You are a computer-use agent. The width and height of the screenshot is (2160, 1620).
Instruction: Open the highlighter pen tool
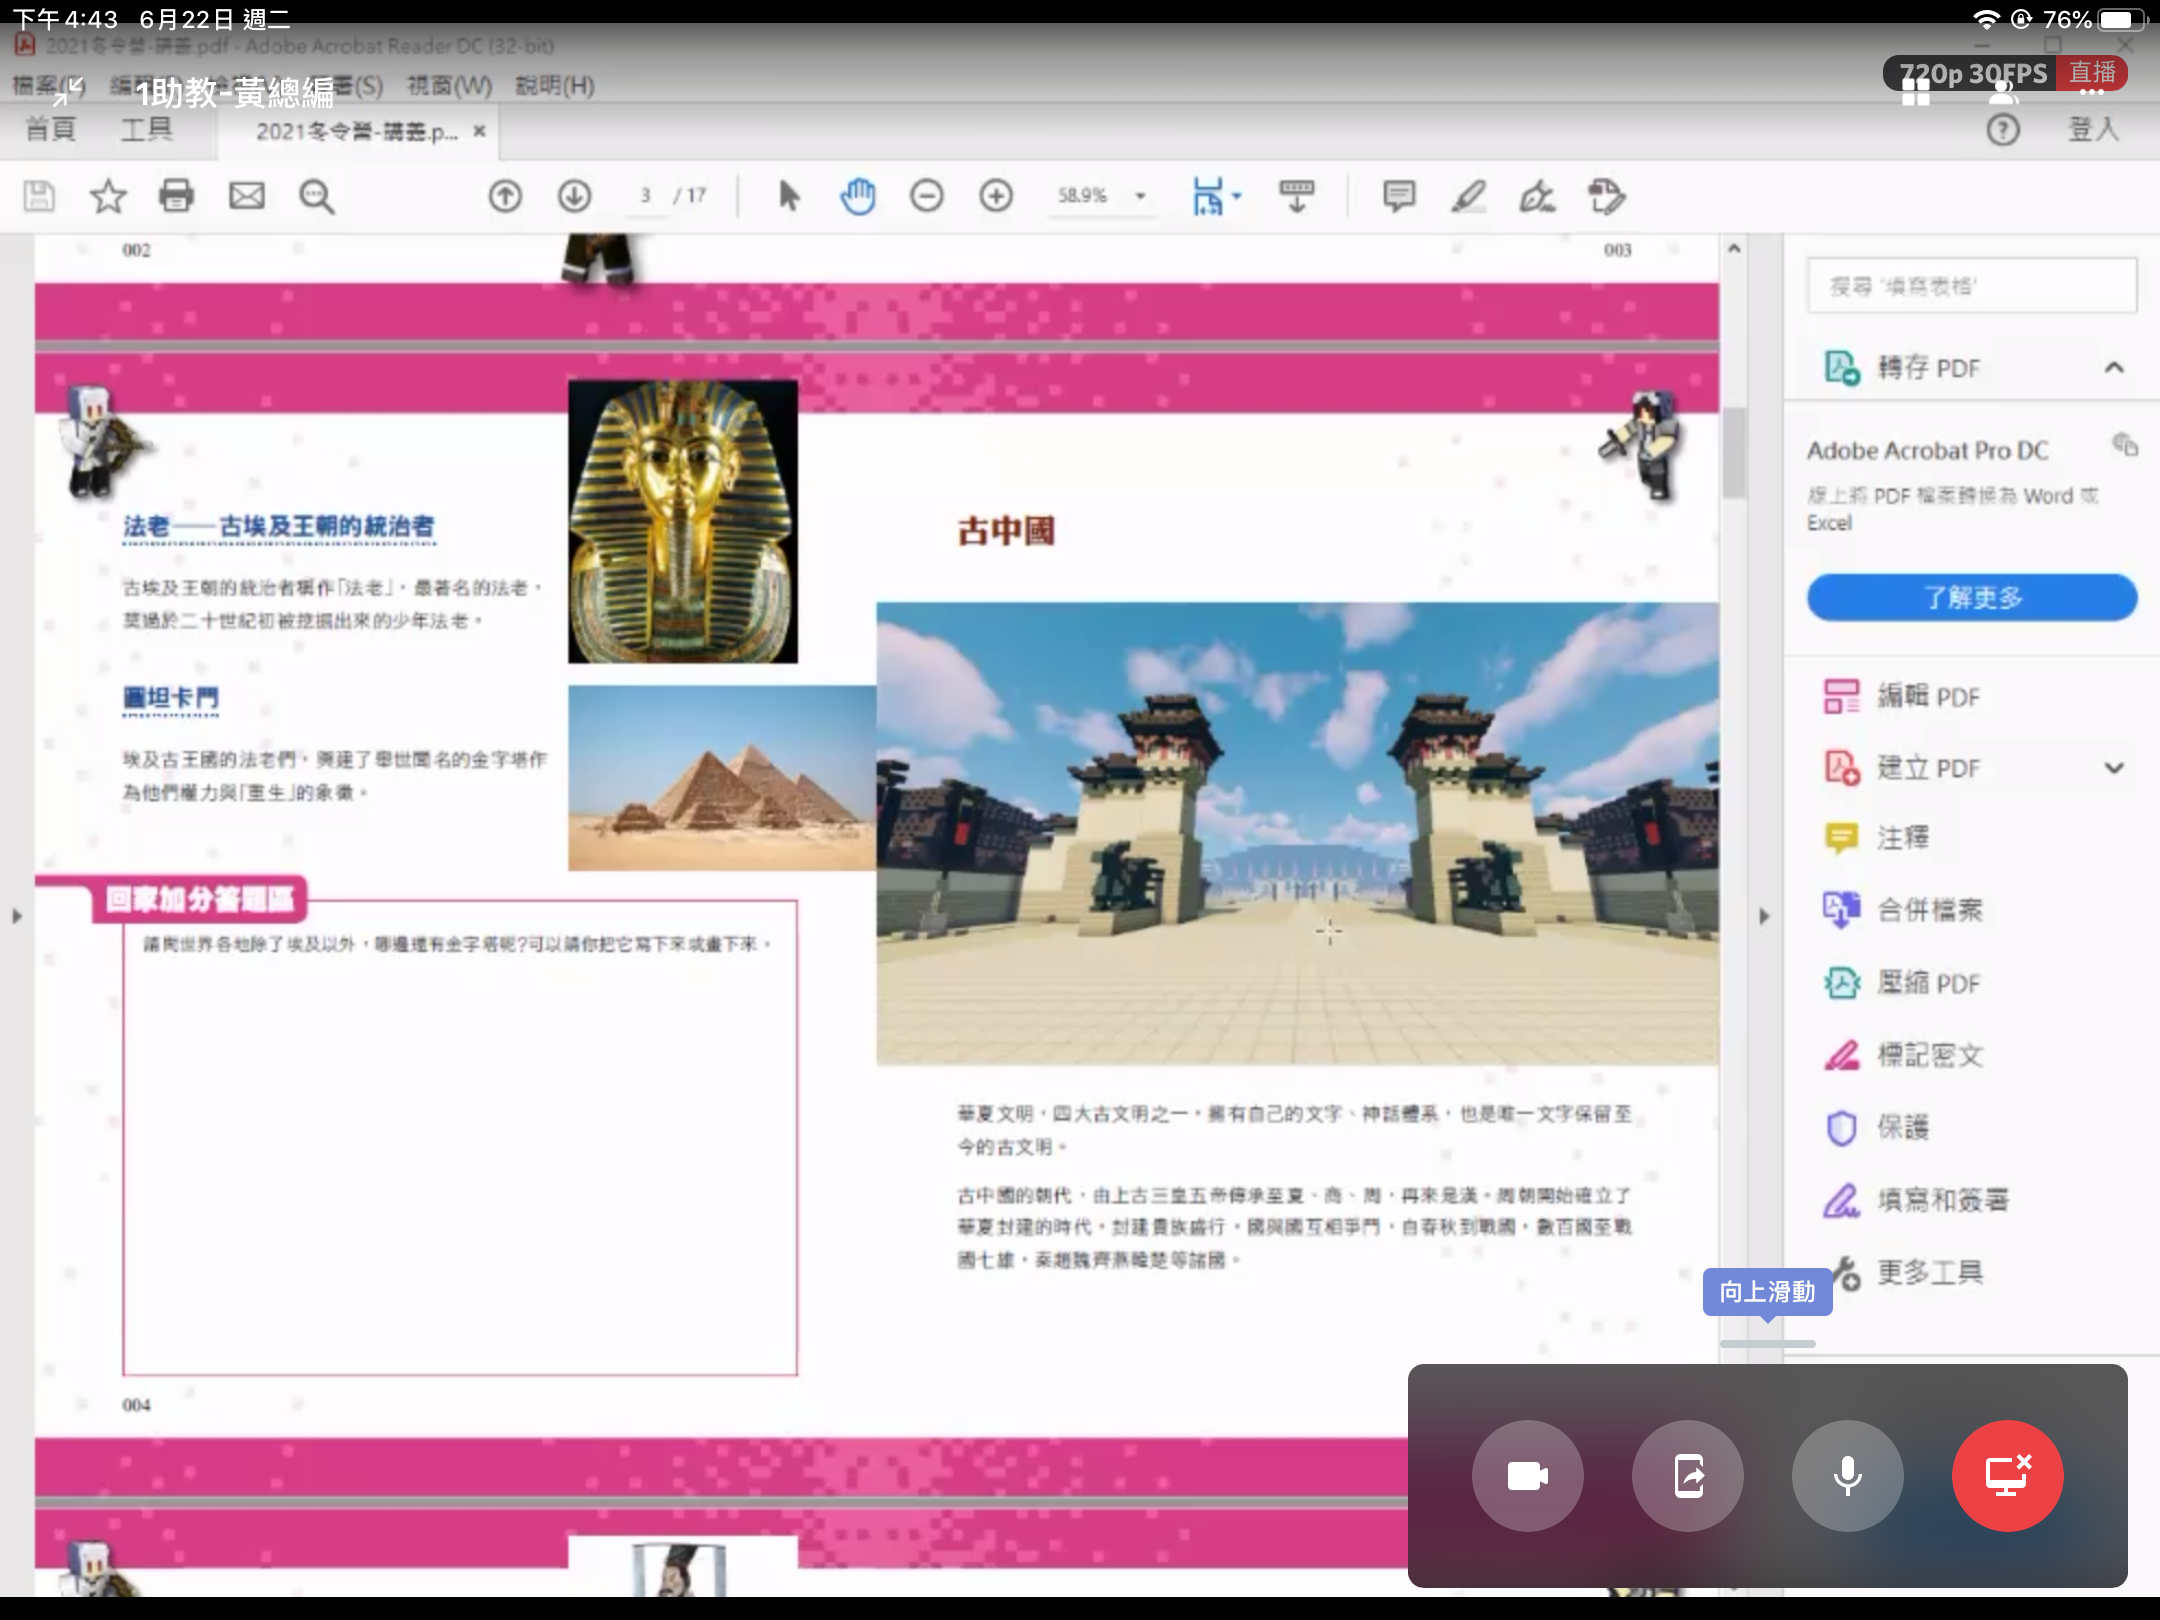point(1468,196)
